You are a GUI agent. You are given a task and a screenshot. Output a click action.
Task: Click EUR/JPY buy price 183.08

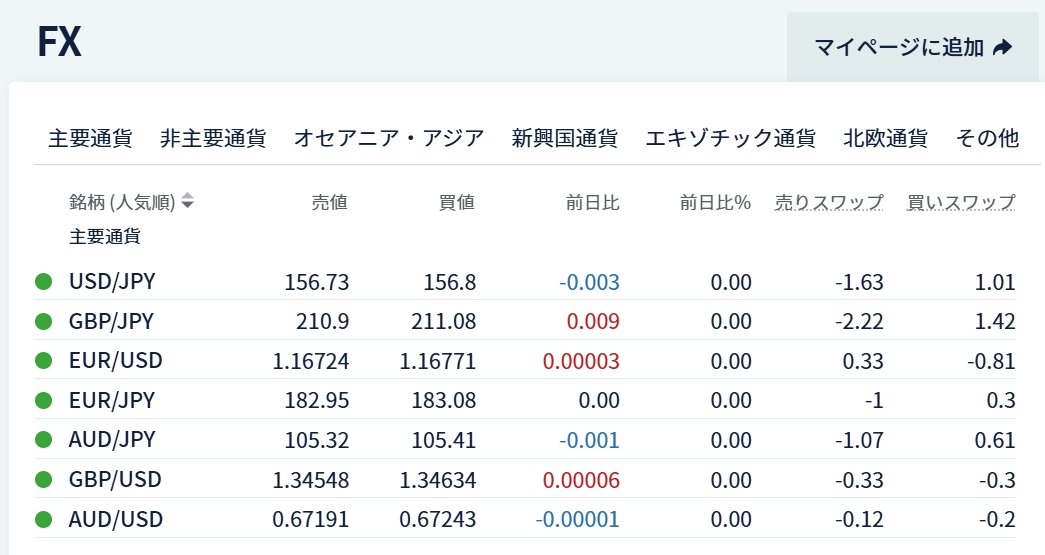(x=444, y=401)
